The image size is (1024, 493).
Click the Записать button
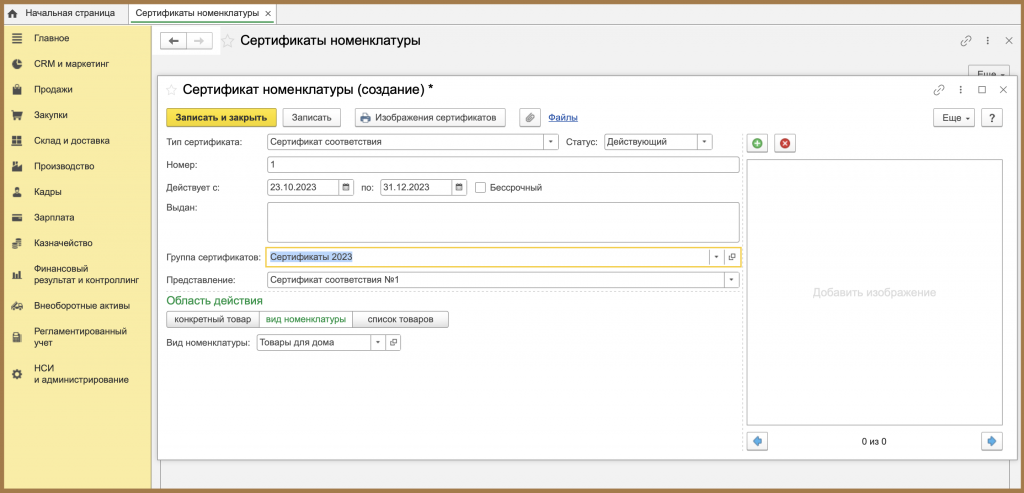[x=312, y=118]
